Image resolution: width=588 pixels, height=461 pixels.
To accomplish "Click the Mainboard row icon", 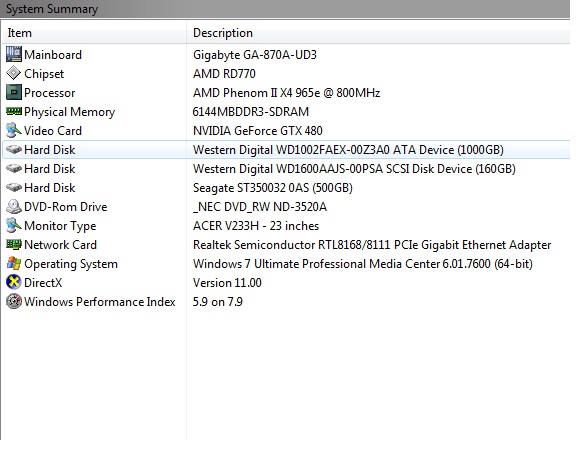I will pyautogui.click(x=14, y=54).
